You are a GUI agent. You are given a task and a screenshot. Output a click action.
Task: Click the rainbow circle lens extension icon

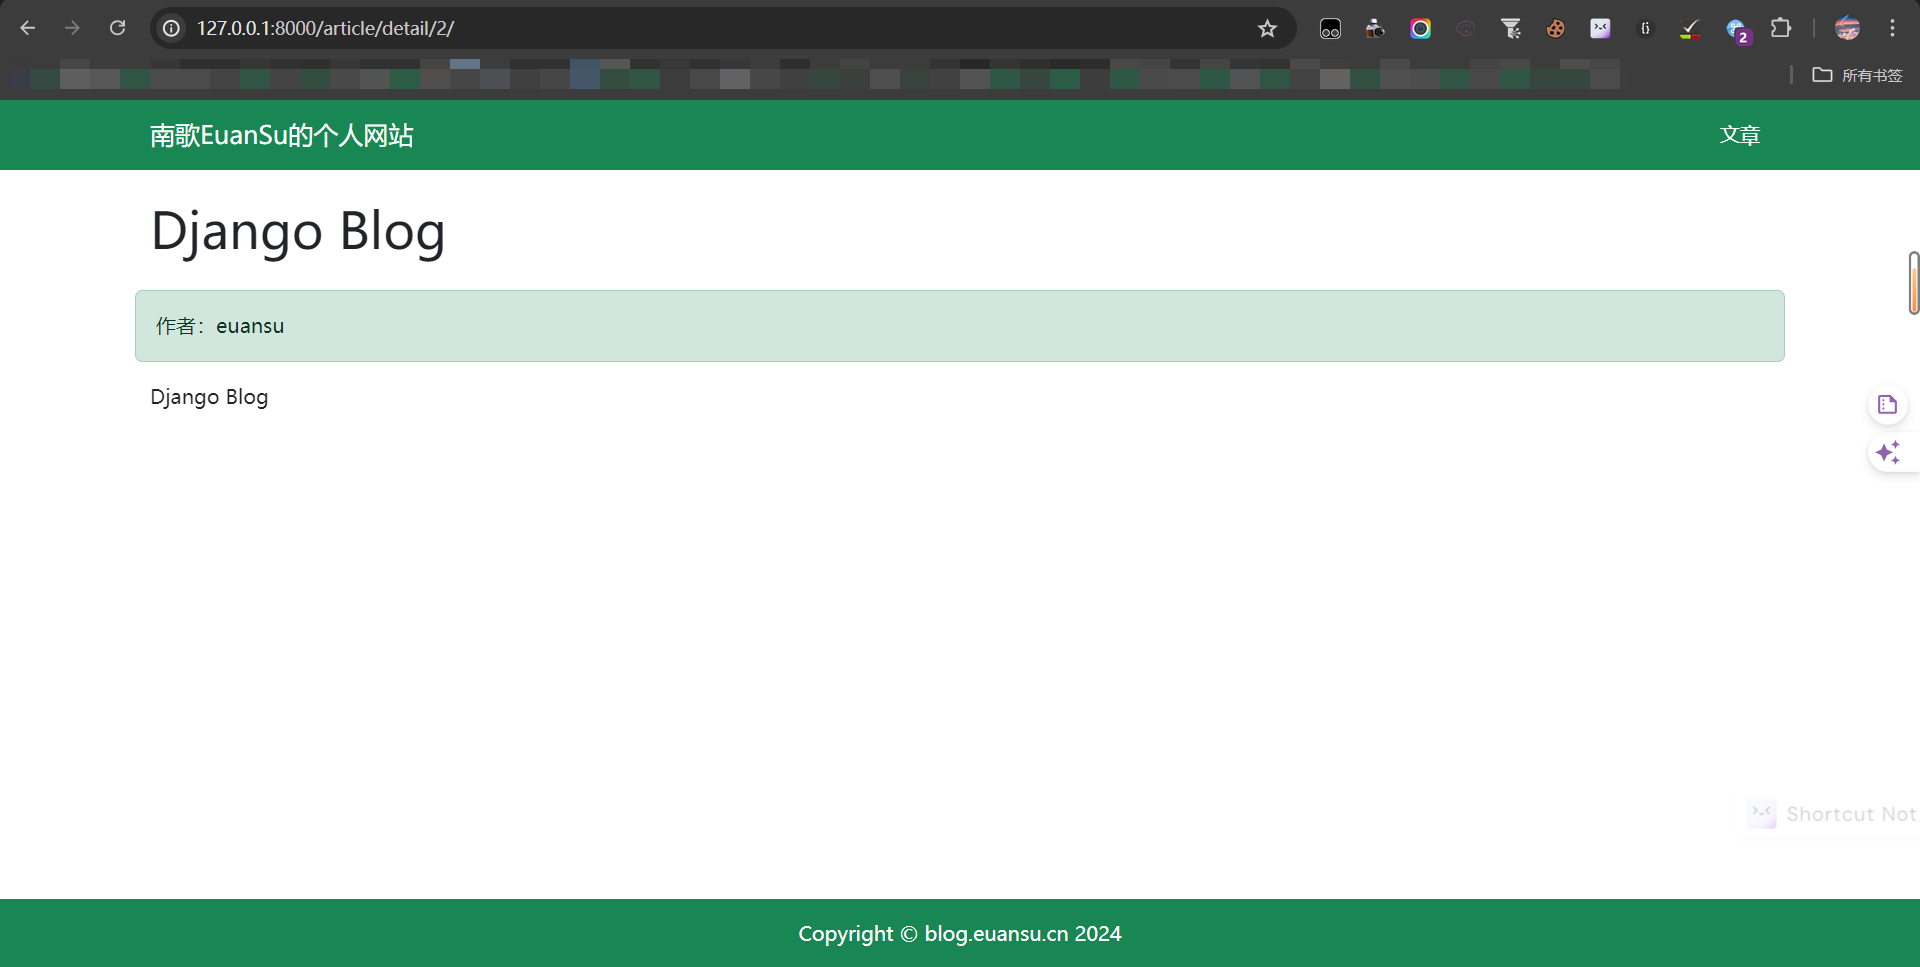coord(1420,29)
